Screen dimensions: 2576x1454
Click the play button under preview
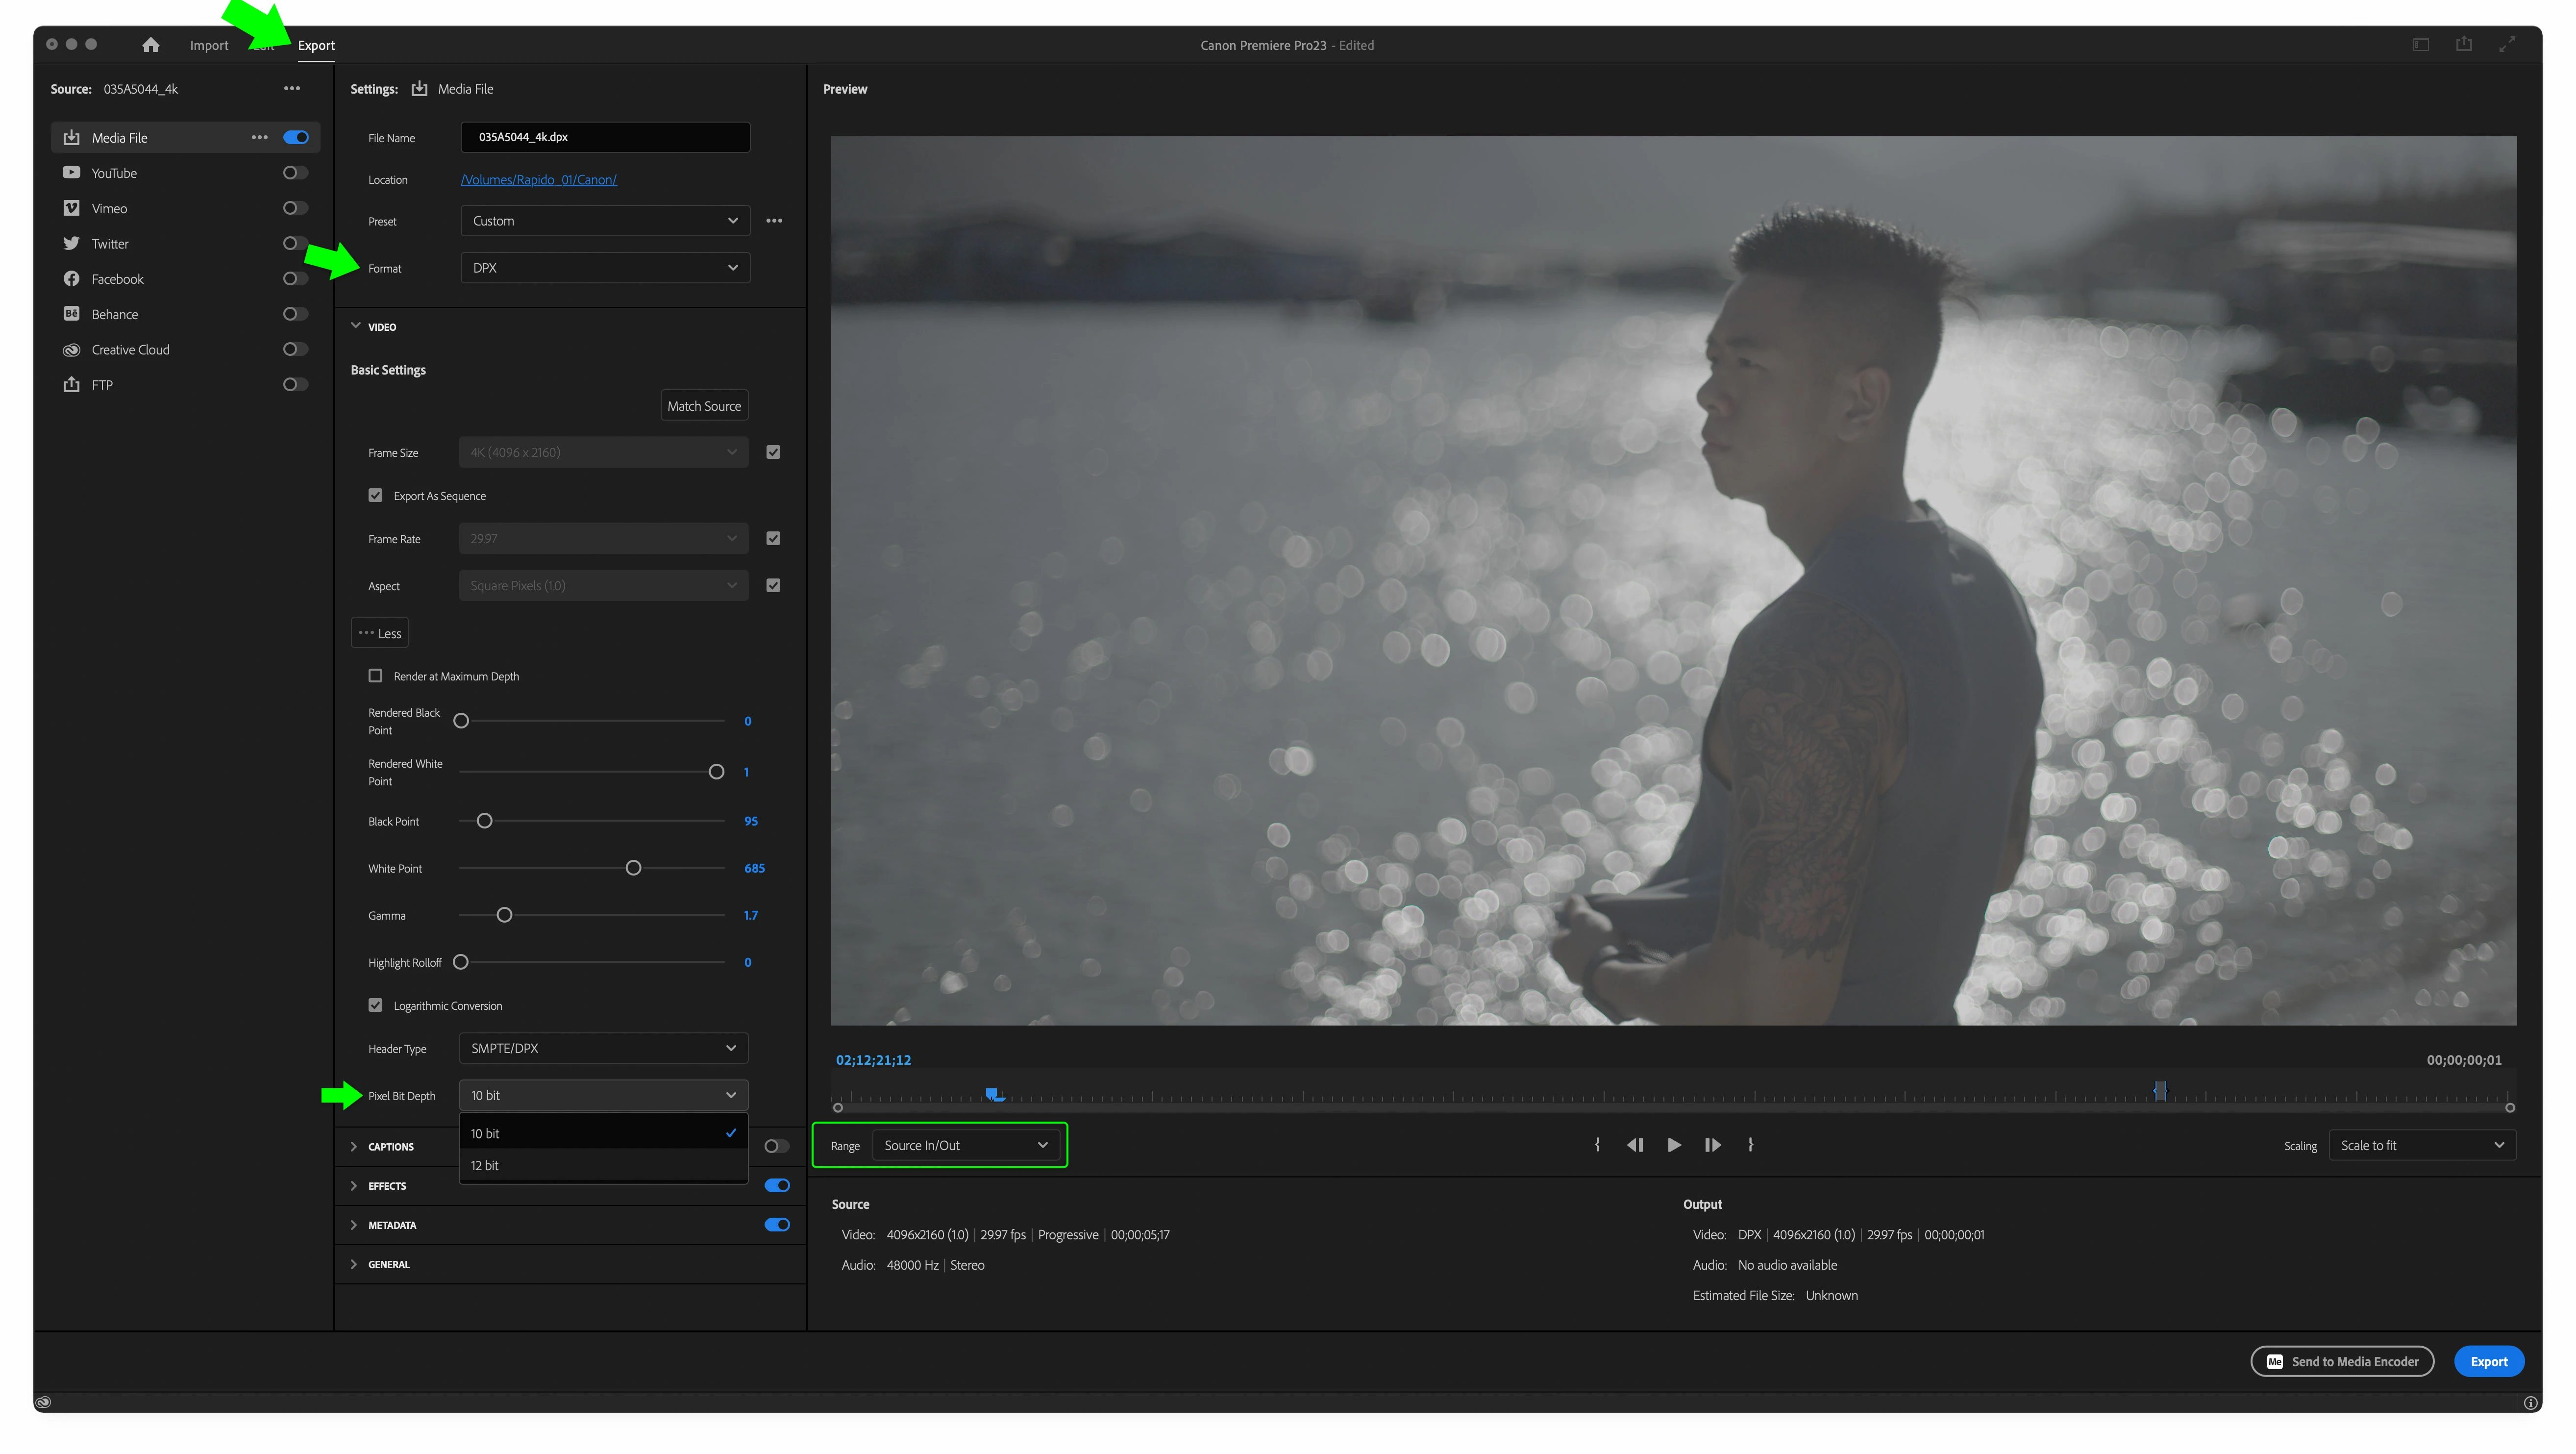click(1673, 1145)
